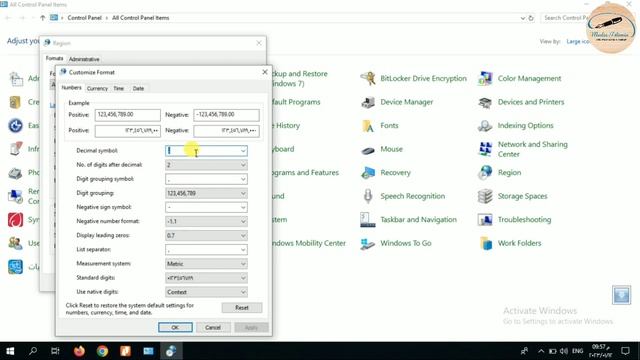Launch Chrome from the taskbar
This screenshot has width=640, height=360.
(x=102, y=351)
